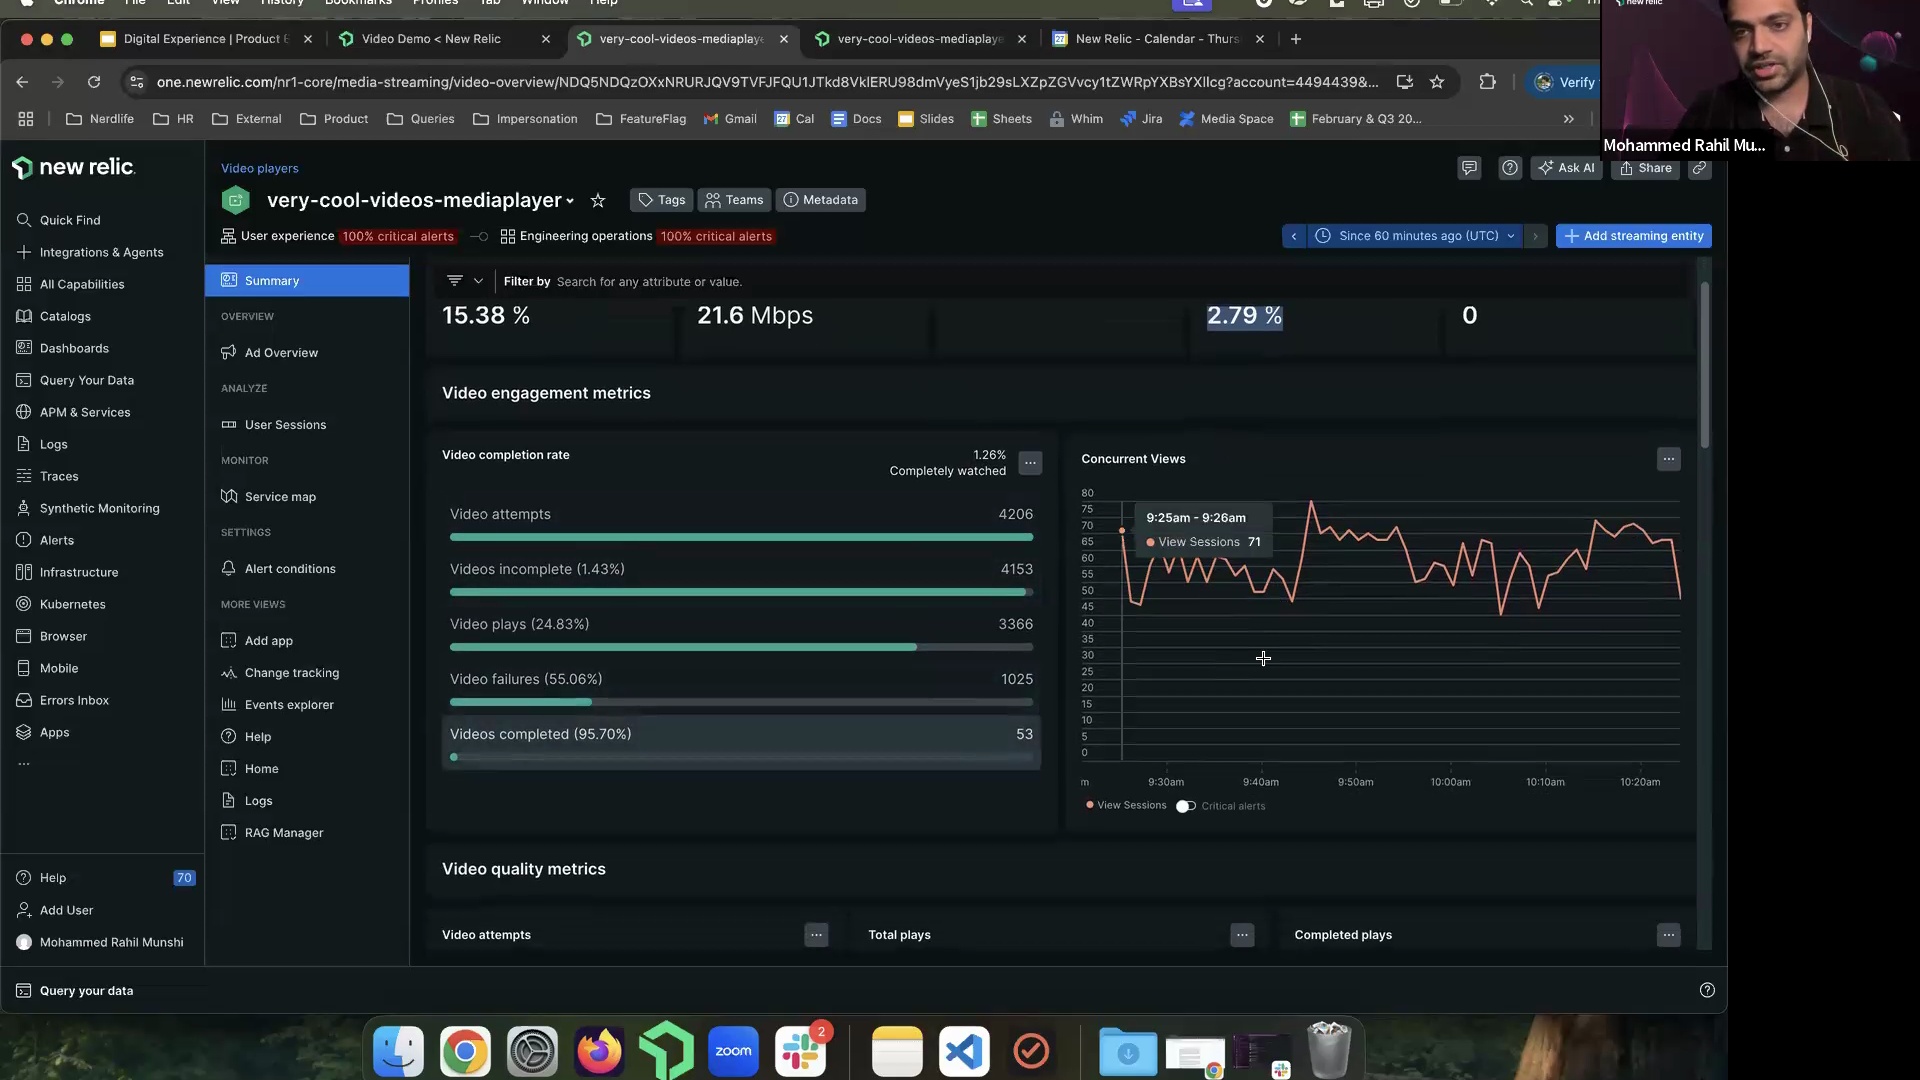This screenshot has width=1920, height=1080.
Task: Open Completed plays chart options menu
Action: tap(1668, 935)
